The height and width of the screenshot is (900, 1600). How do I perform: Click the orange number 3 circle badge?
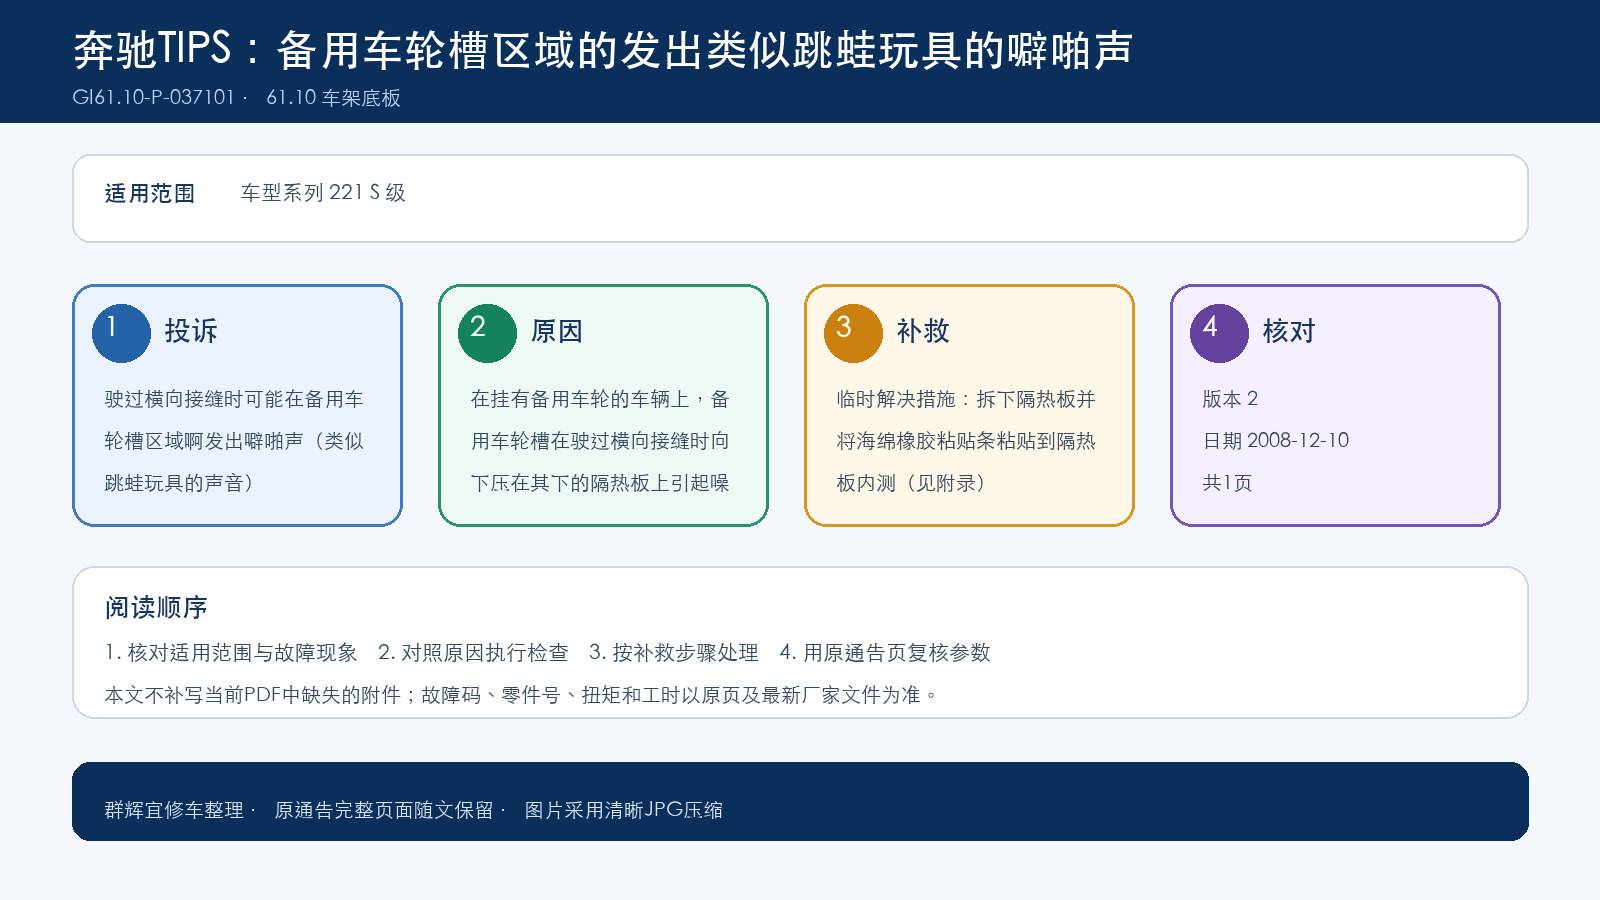[853, 333]
